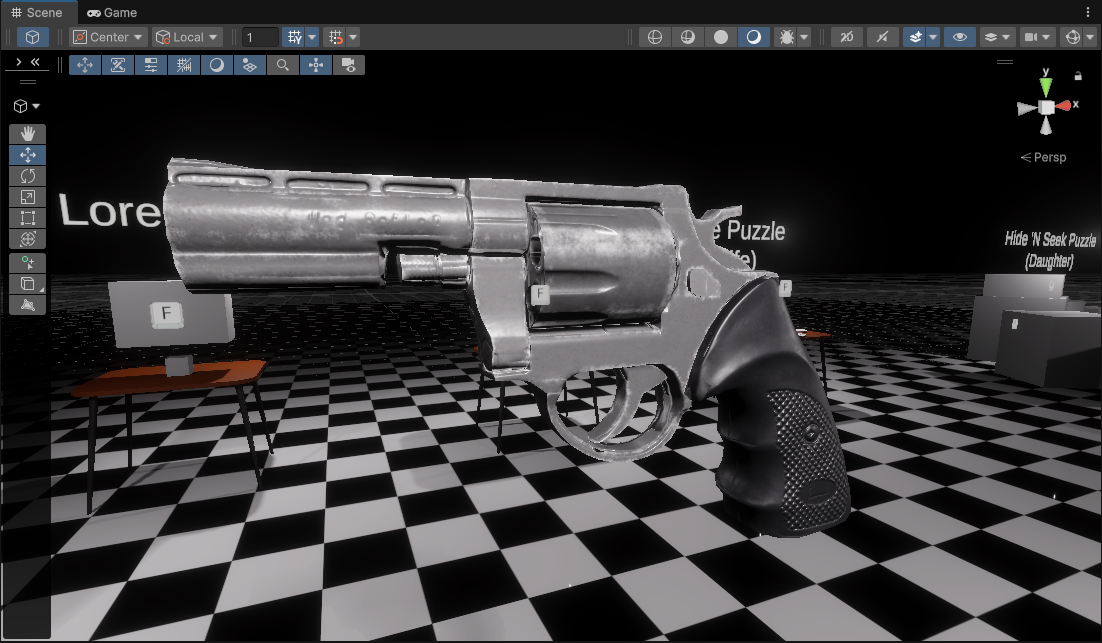1102x643 pixels.
Task: Toggle the scene gizmo lock icon
Action: click(1078, 75)
